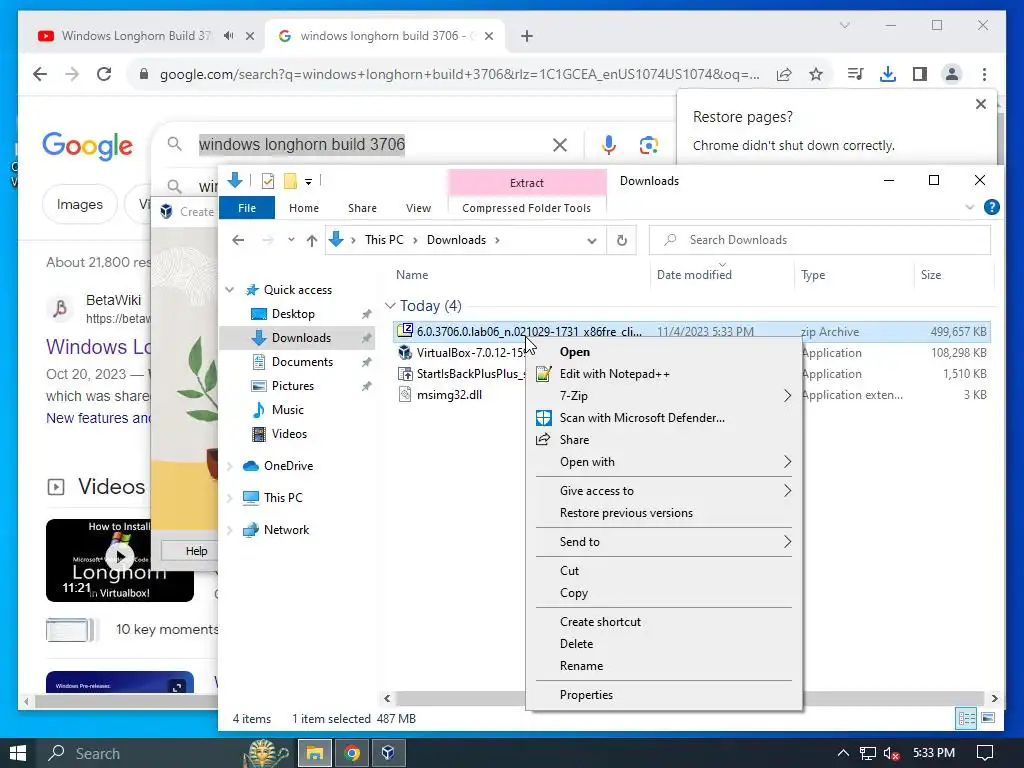The height and width of the screenshot is (768, 1024).
Task: Mute the YouTube tab audio
Action: [x=228, y=35]
